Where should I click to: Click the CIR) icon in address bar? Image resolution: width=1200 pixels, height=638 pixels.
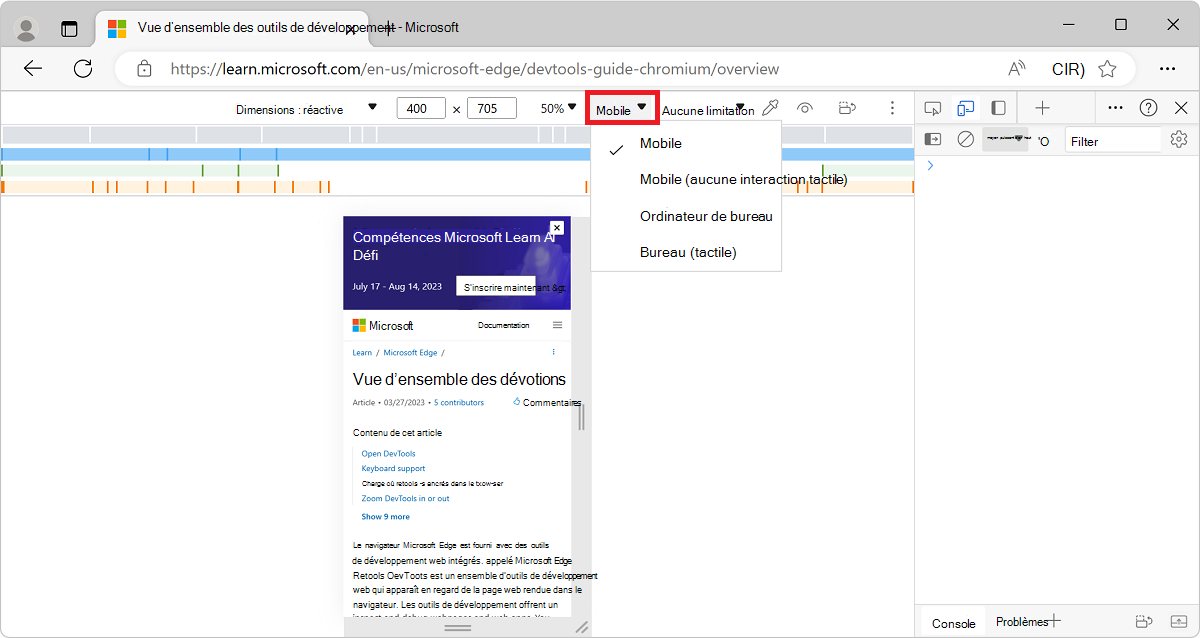[x=1068, y=69]
